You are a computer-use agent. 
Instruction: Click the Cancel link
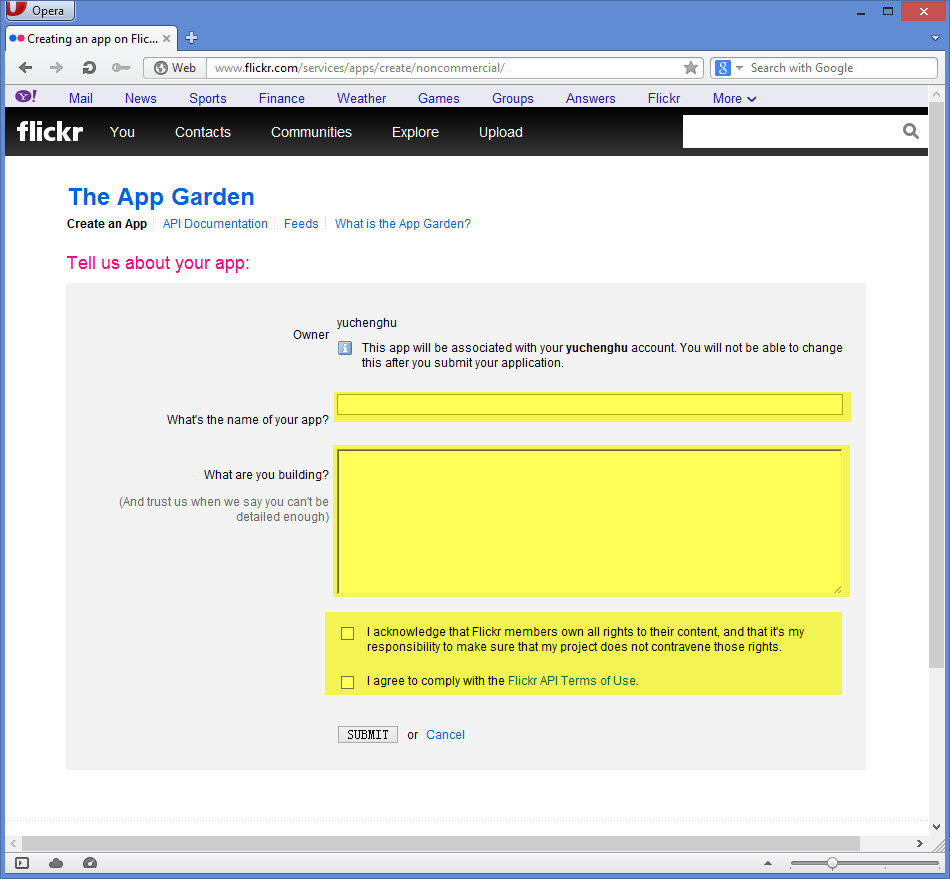(445, 735)
